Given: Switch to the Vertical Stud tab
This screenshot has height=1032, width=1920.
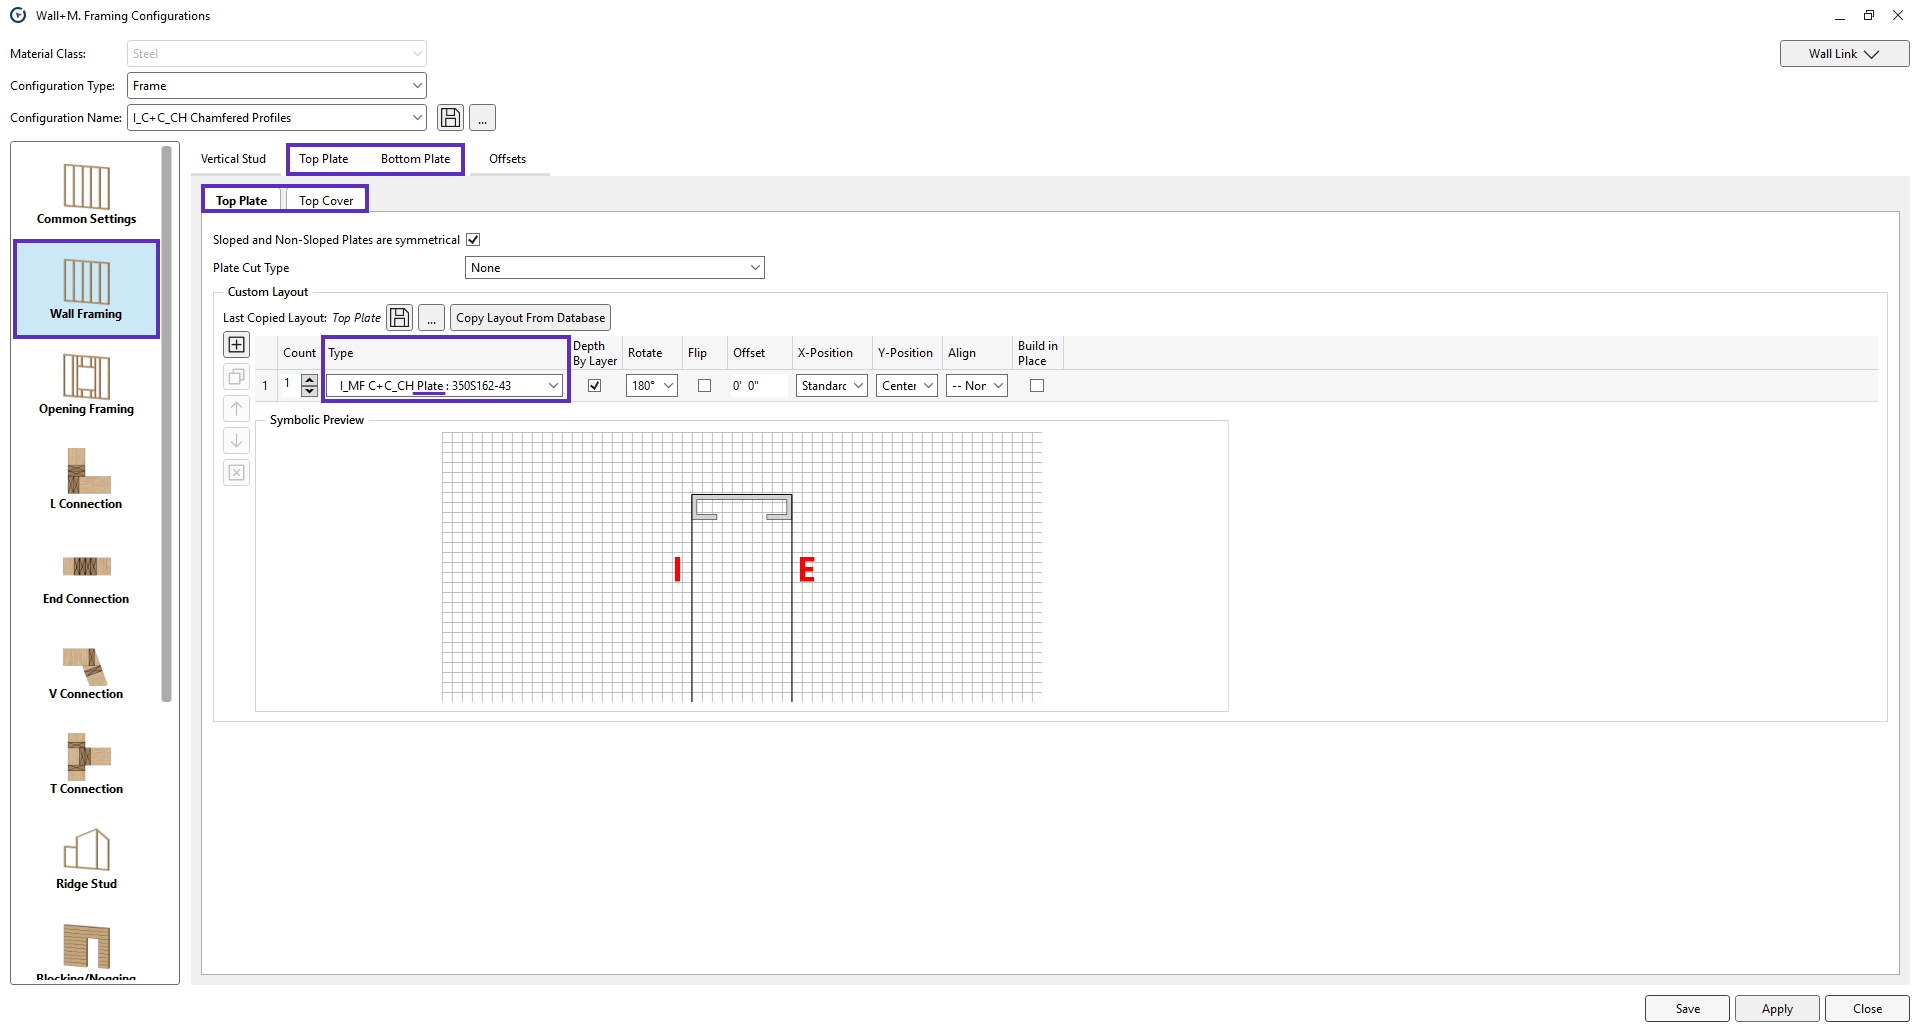Looking at the screenshot, I should click(x=233, y=159).
